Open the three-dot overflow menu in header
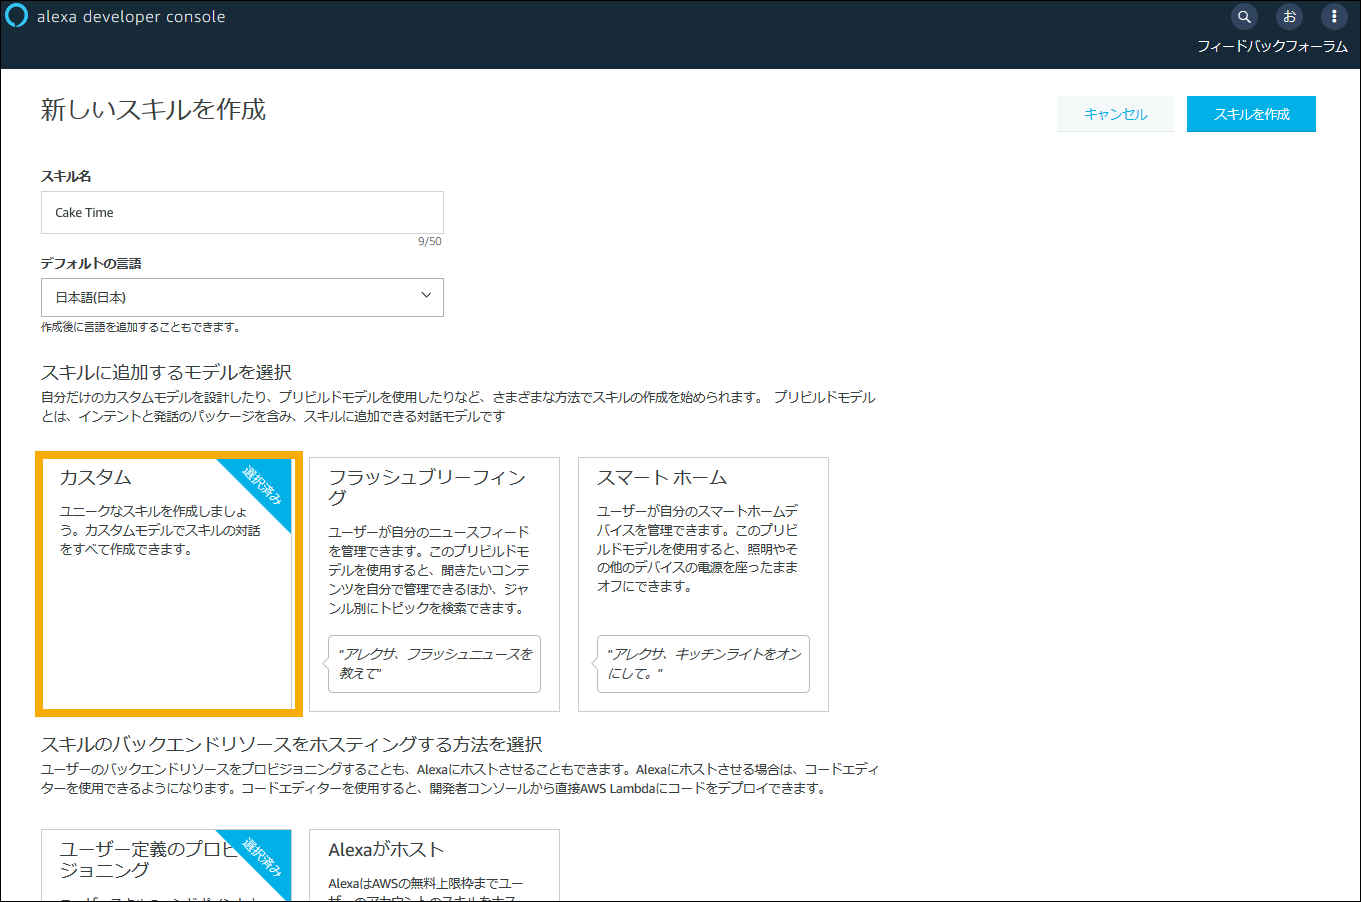 point(1334,16)
